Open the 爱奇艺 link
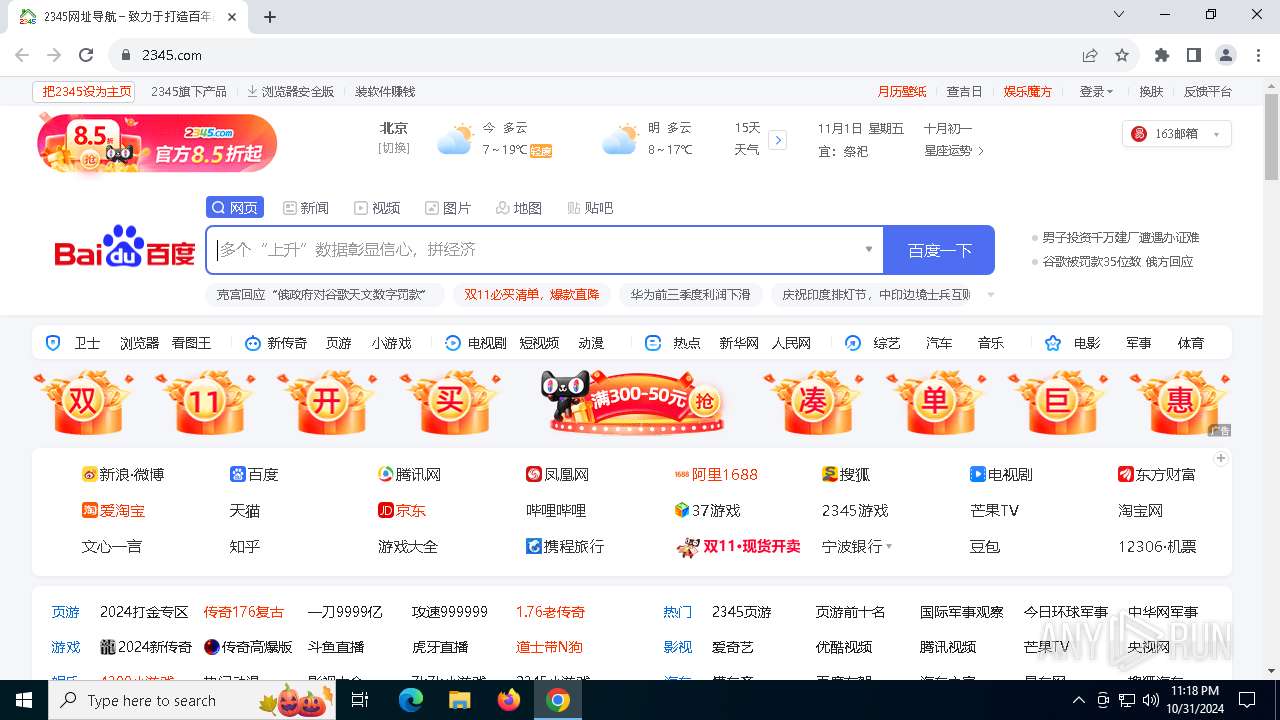Image resolution: width=1280 pixels, height=720 pixels. pyautogui.click(x=733, y=647)
